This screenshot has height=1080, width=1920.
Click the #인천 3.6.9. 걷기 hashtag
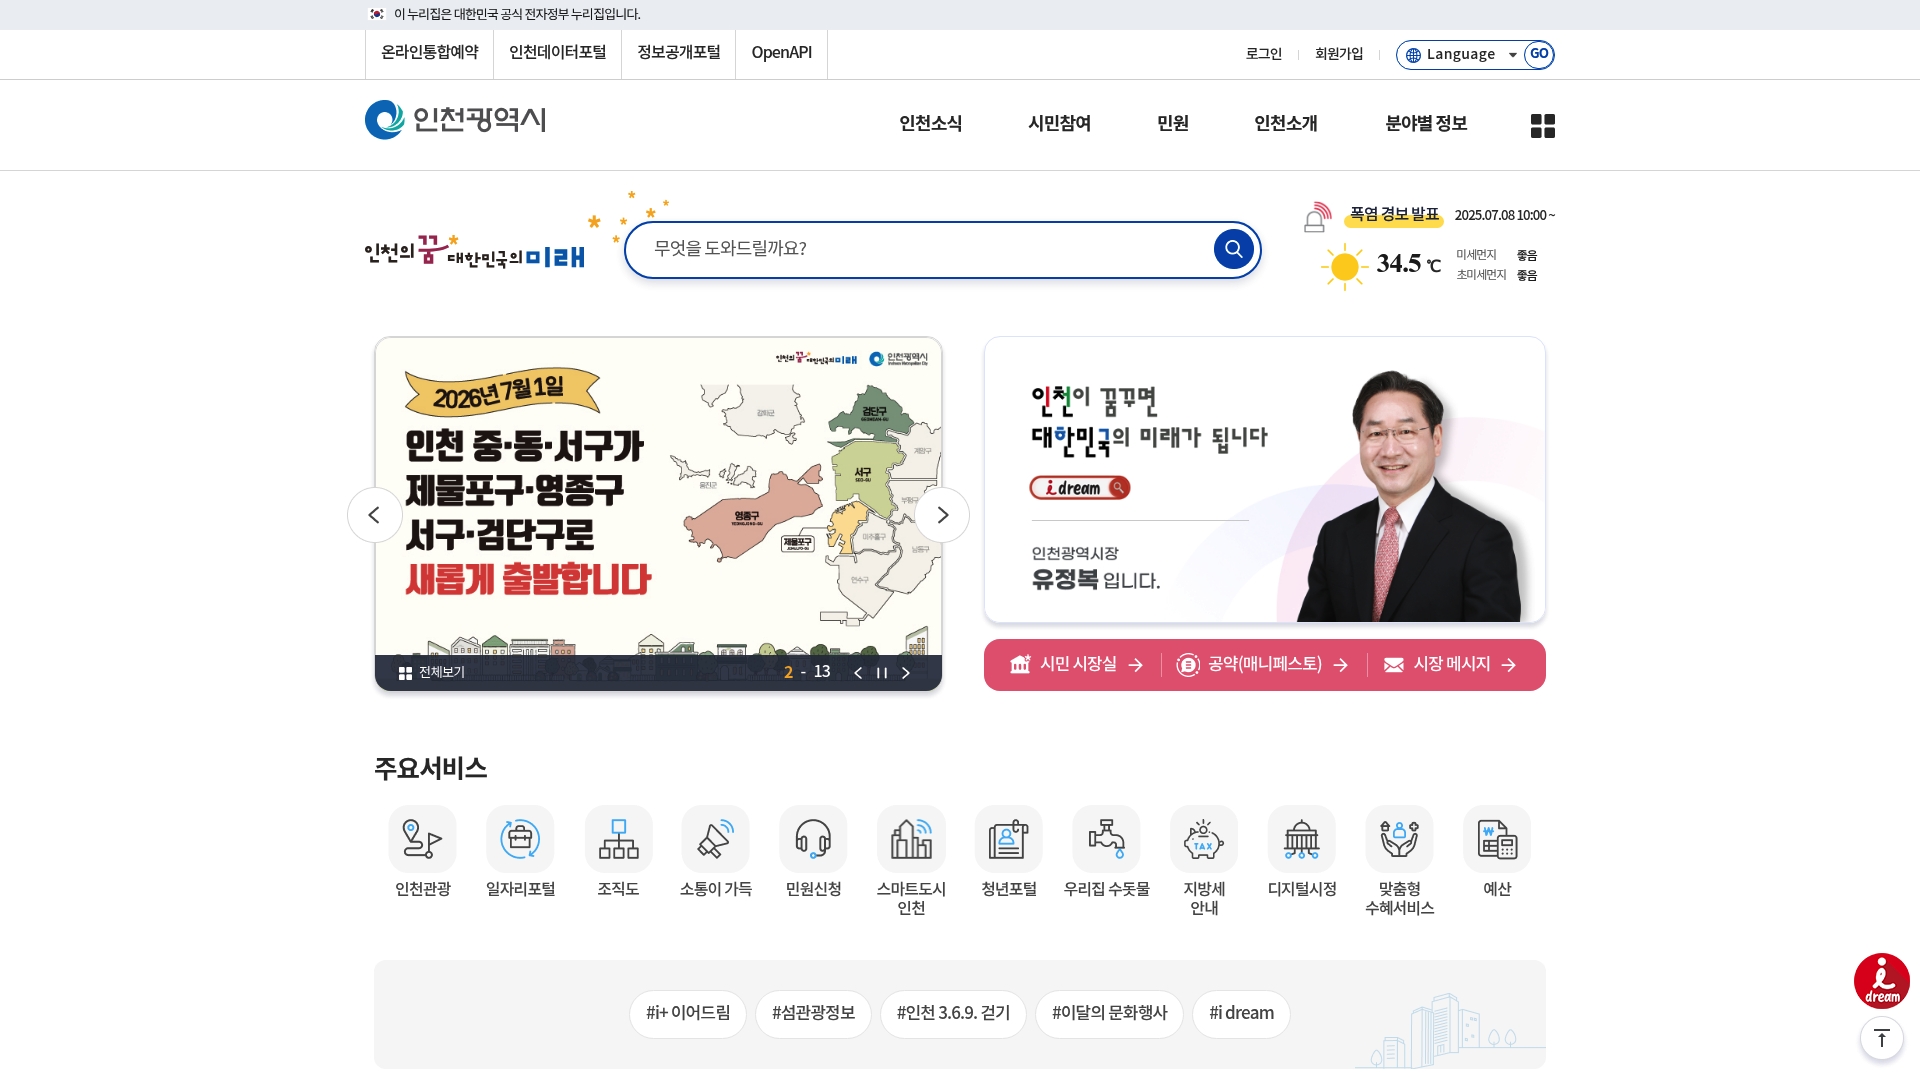(953, 1014)
